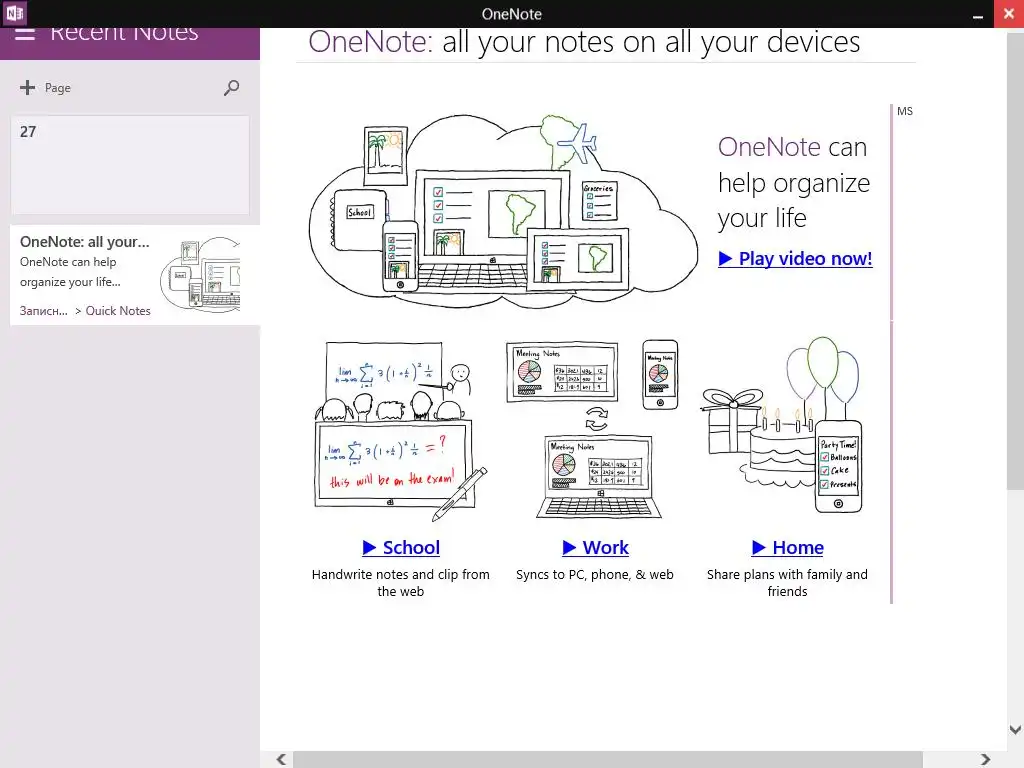1024x768 pixels.
Task: Click the horizontal scrollbar thumb
Action: coord(608,759)
